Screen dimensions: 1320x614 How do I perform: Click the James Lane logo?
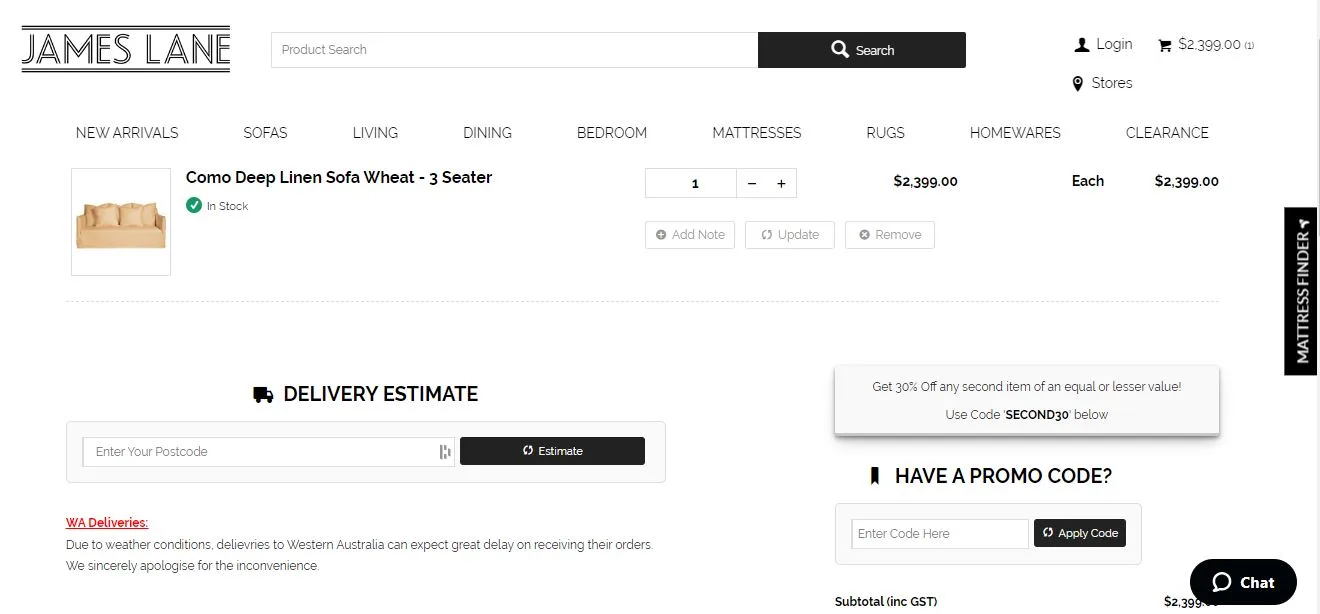click(x=126, y=49)
